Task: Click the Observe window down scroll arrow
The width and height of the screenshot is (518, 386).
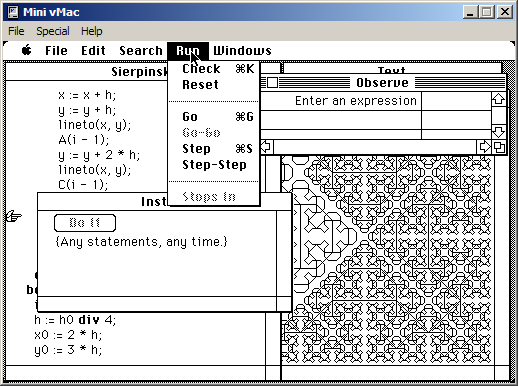Action: pyautogui.click(x=498, y=131)
